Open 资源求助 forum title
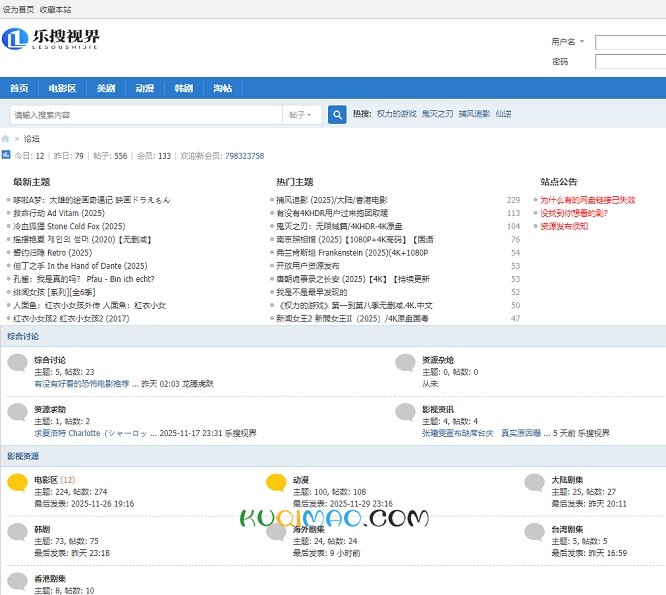This screenshot has height=595, width=666. (x=50, y=409)
